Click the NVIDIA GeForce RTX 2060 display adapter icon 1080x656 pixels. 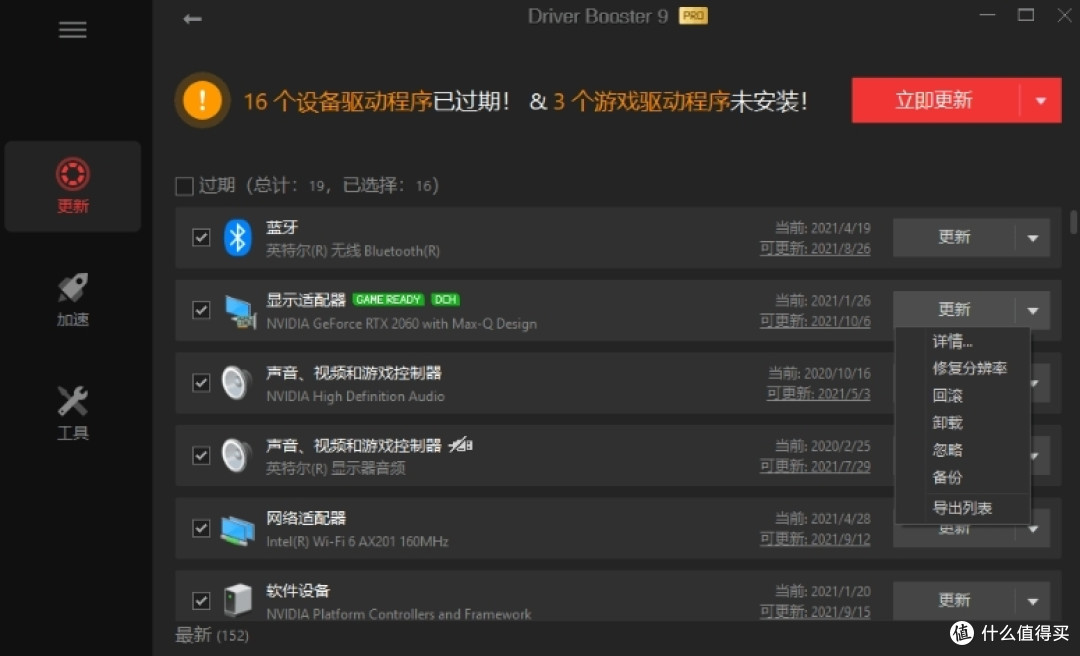pos(240,310)
